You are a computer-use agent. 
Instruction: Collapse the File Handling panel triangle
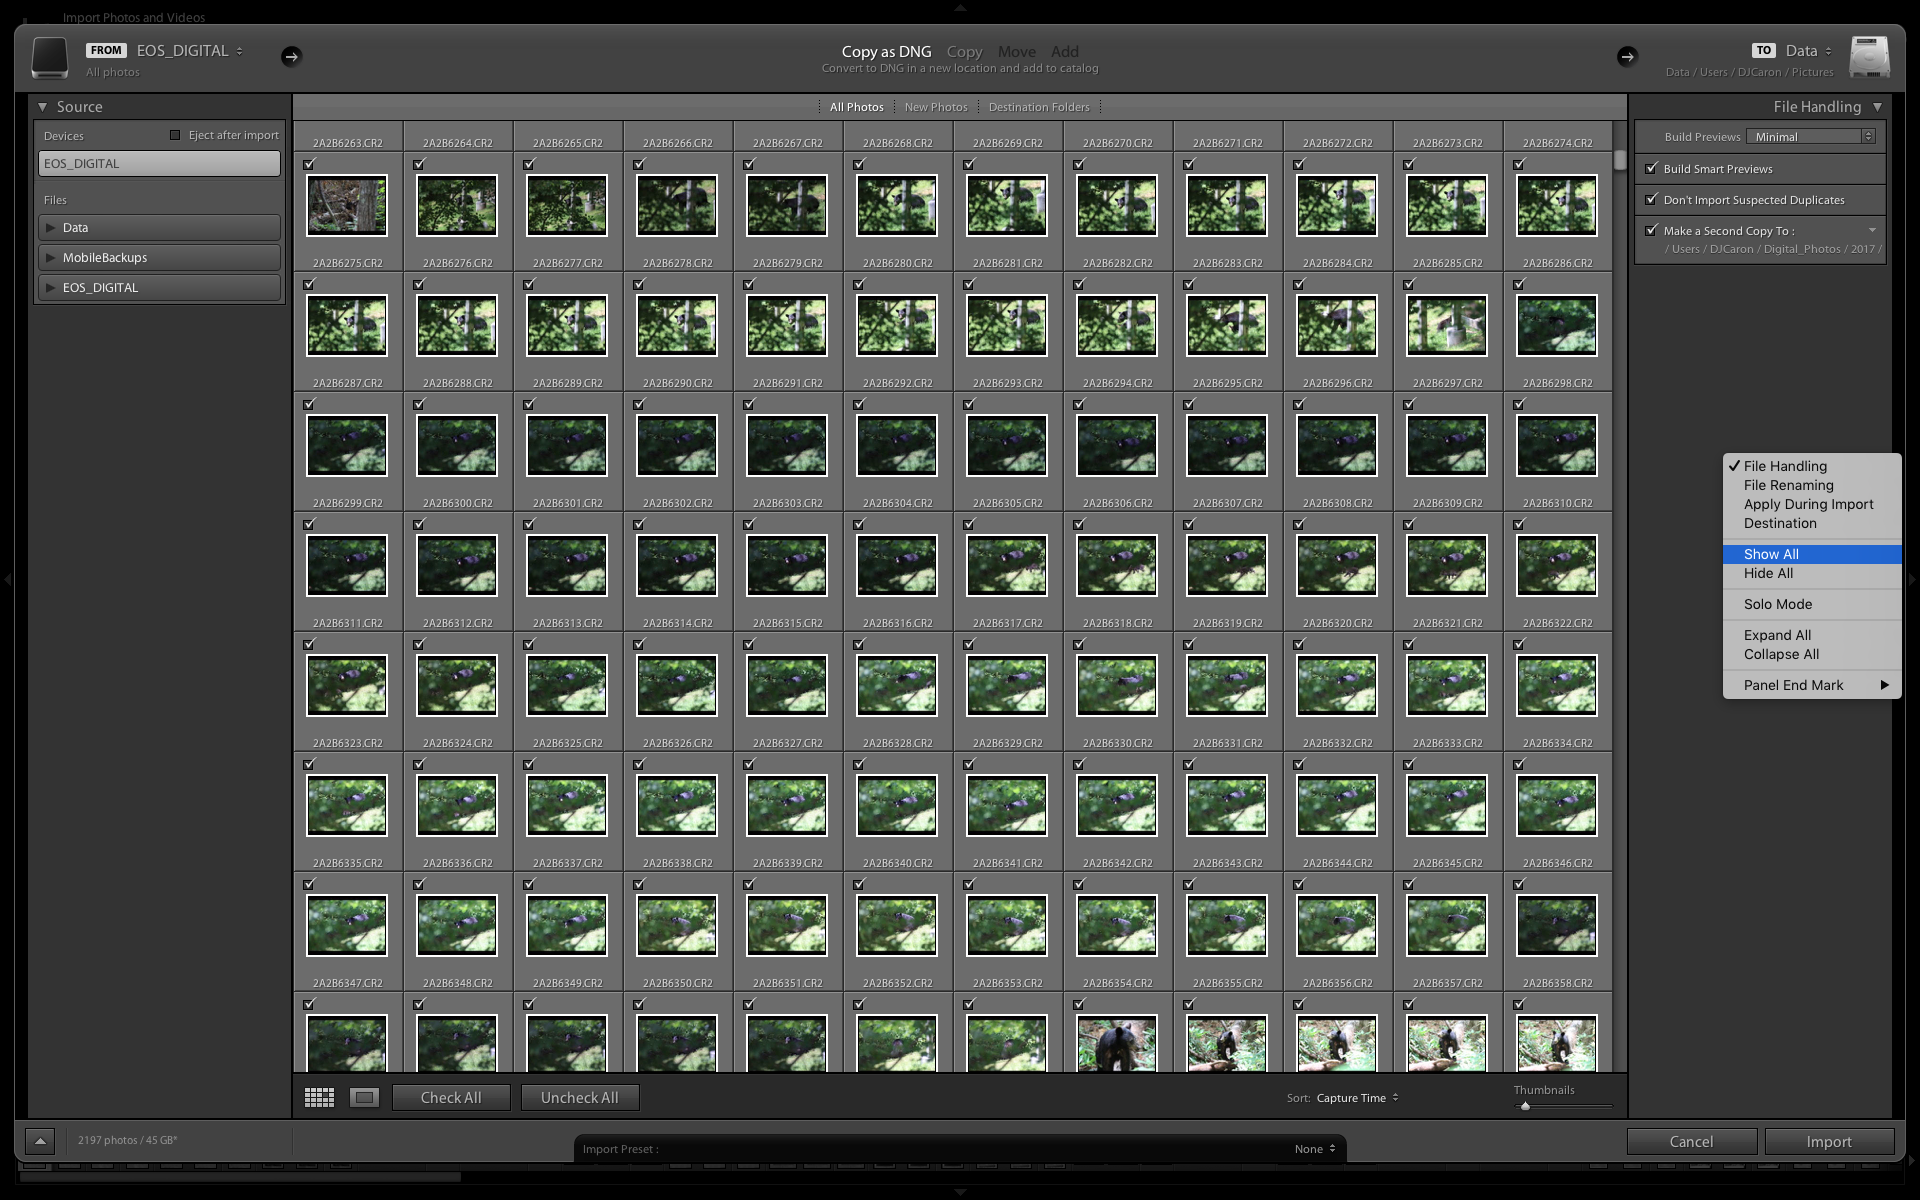(x=1877, y=107)
